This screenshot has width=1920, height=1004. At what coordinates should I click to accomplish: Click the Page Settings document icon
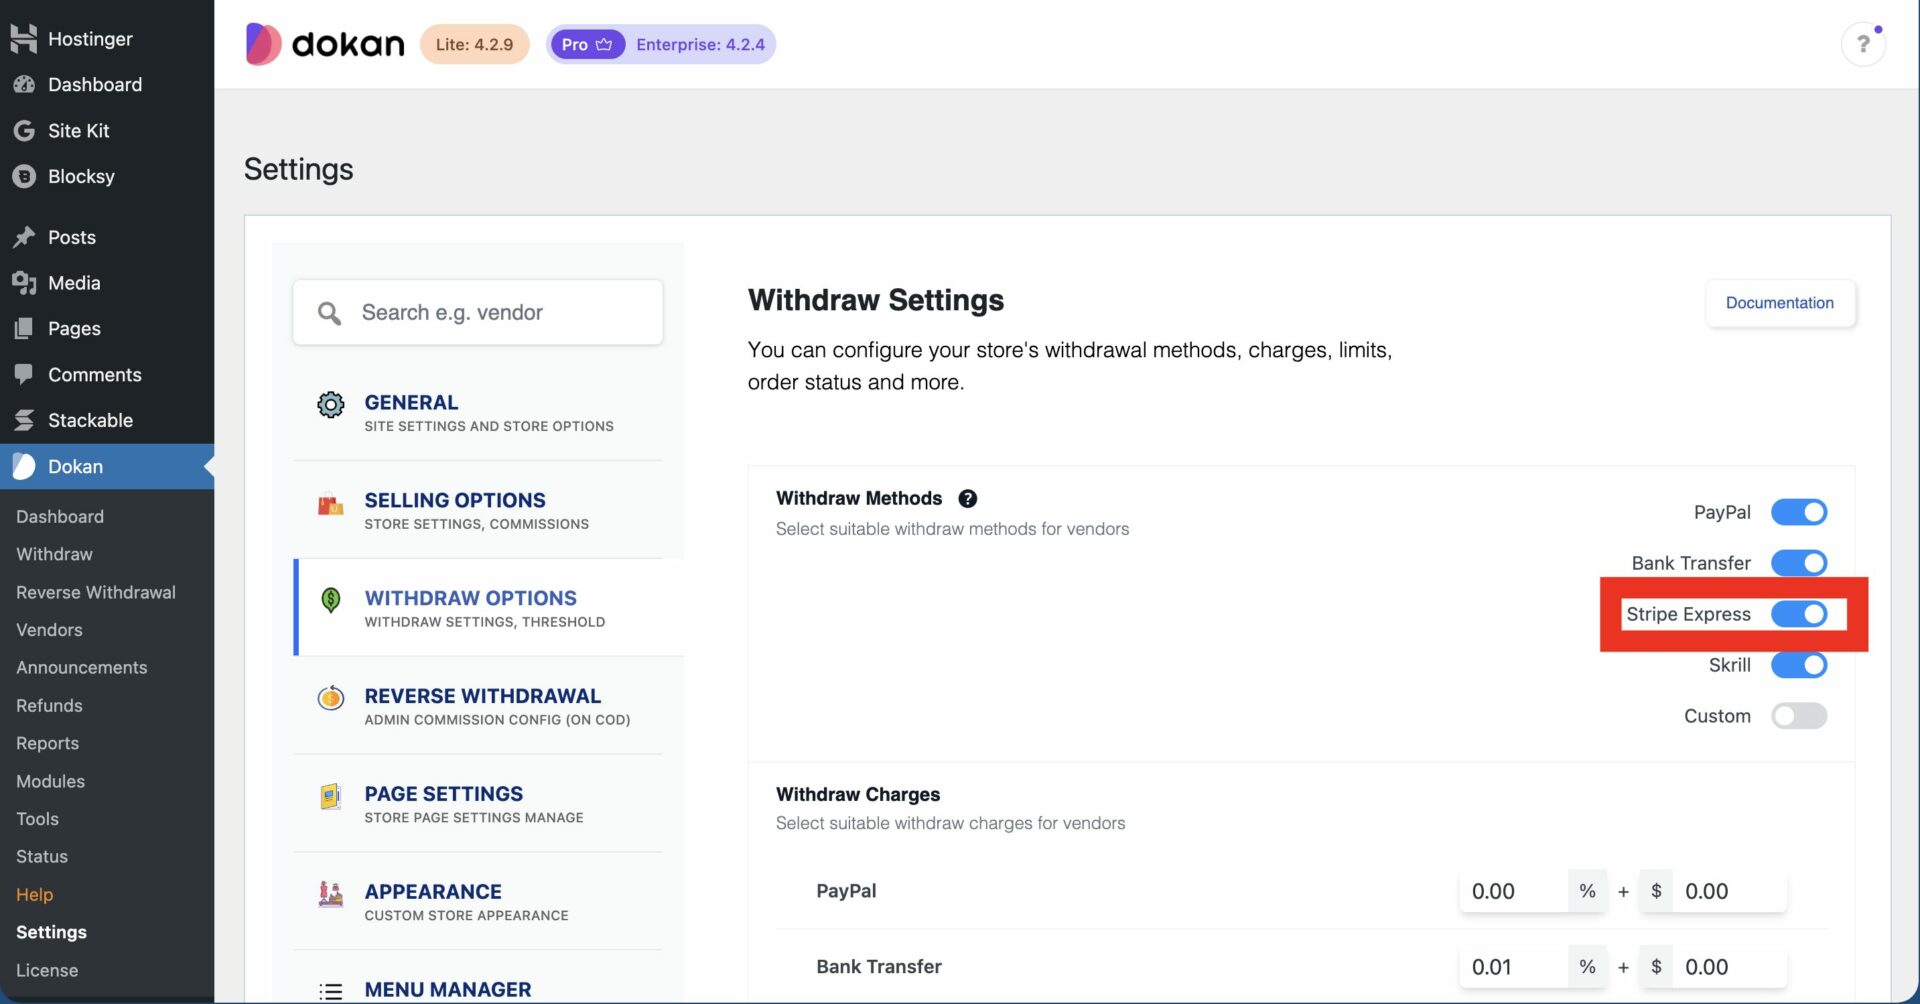(x=330, y=796)
